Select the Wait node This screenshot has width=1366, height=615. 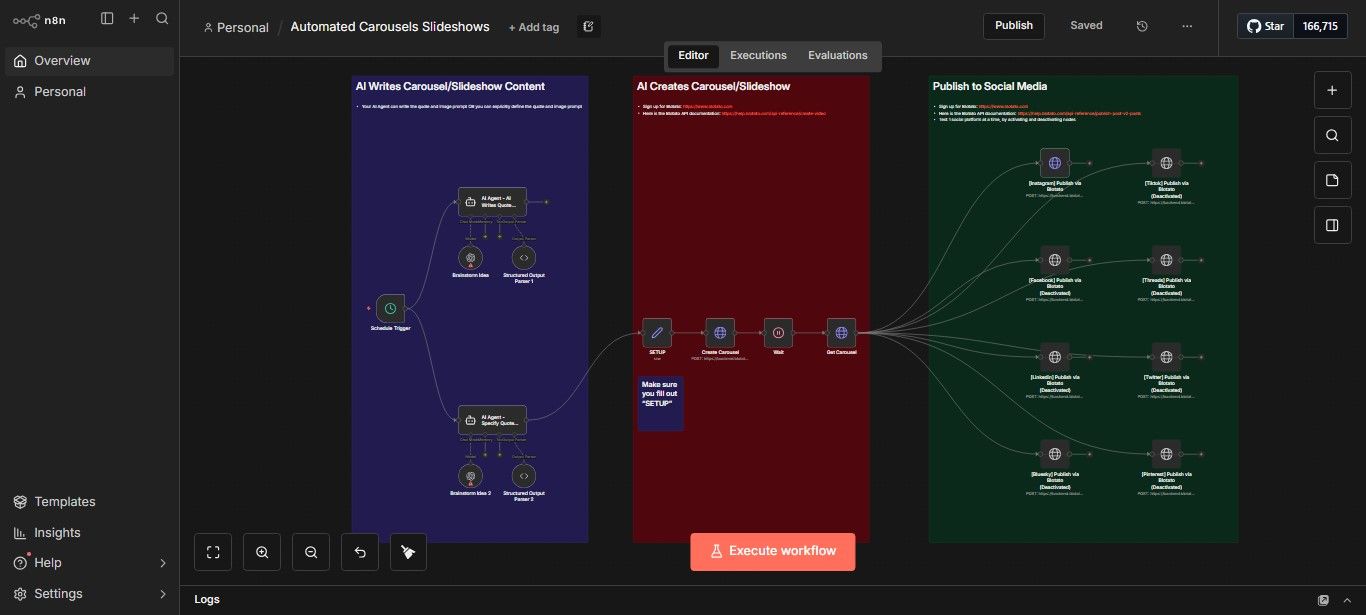tap(779, 332)
